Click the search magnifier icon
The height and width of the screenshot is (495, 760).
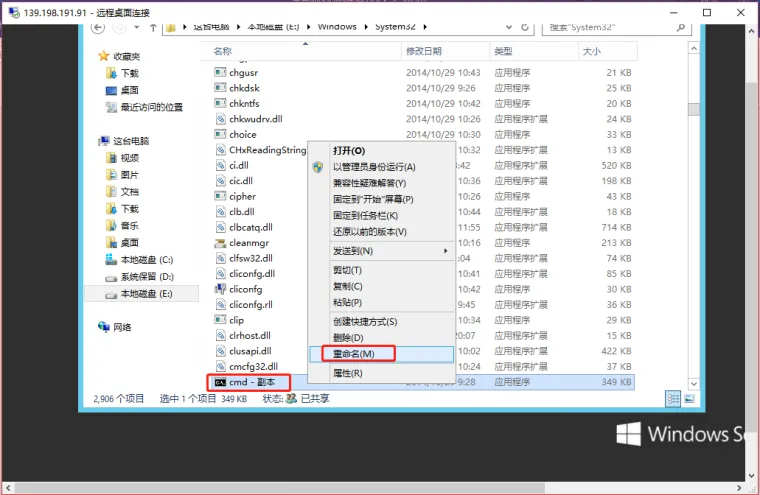[x=681, y=28]
